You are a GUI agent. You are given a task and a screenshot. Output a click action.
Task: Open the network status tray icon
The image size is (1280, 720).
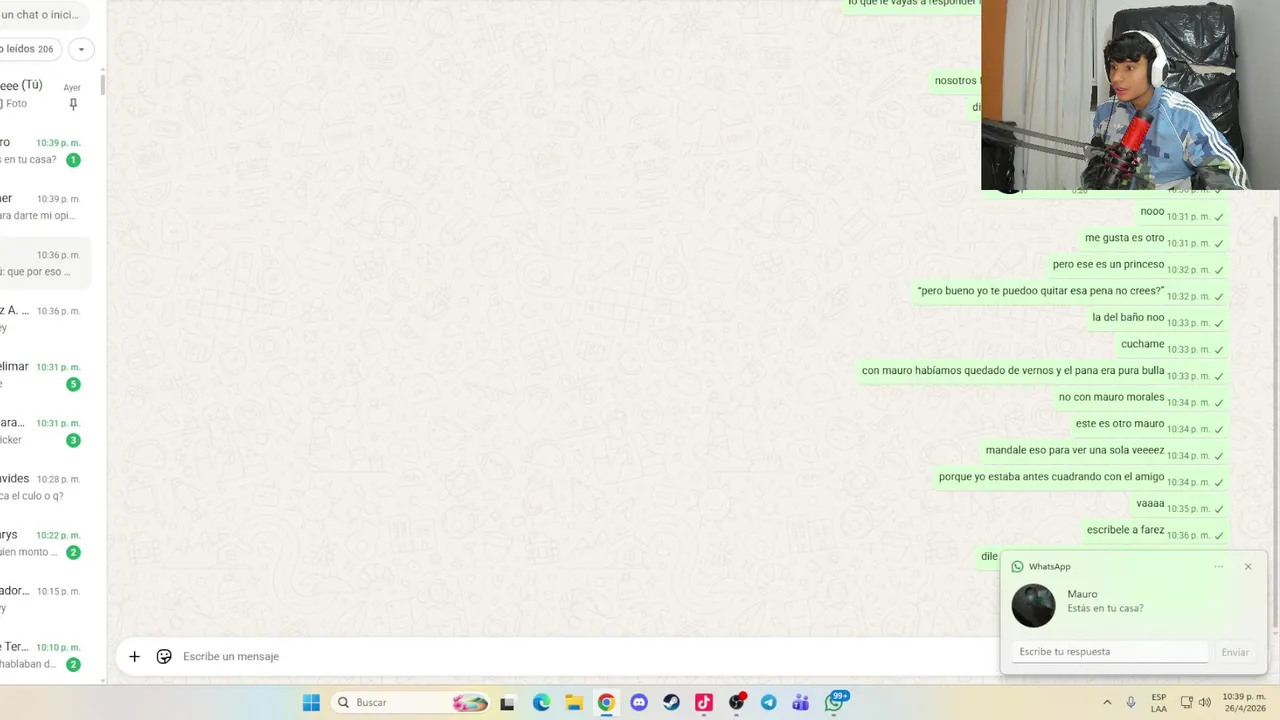coord(1186,703)
